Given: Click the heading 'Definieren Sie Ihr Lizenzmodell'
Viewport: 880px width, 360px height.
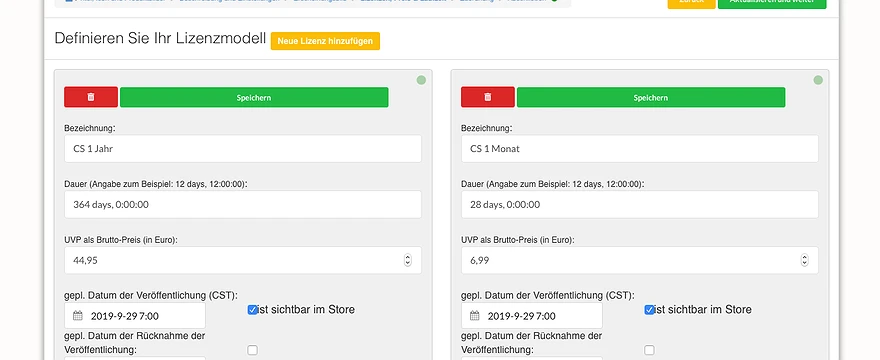Looking at the screenshot, I should [x=160, y=38].
